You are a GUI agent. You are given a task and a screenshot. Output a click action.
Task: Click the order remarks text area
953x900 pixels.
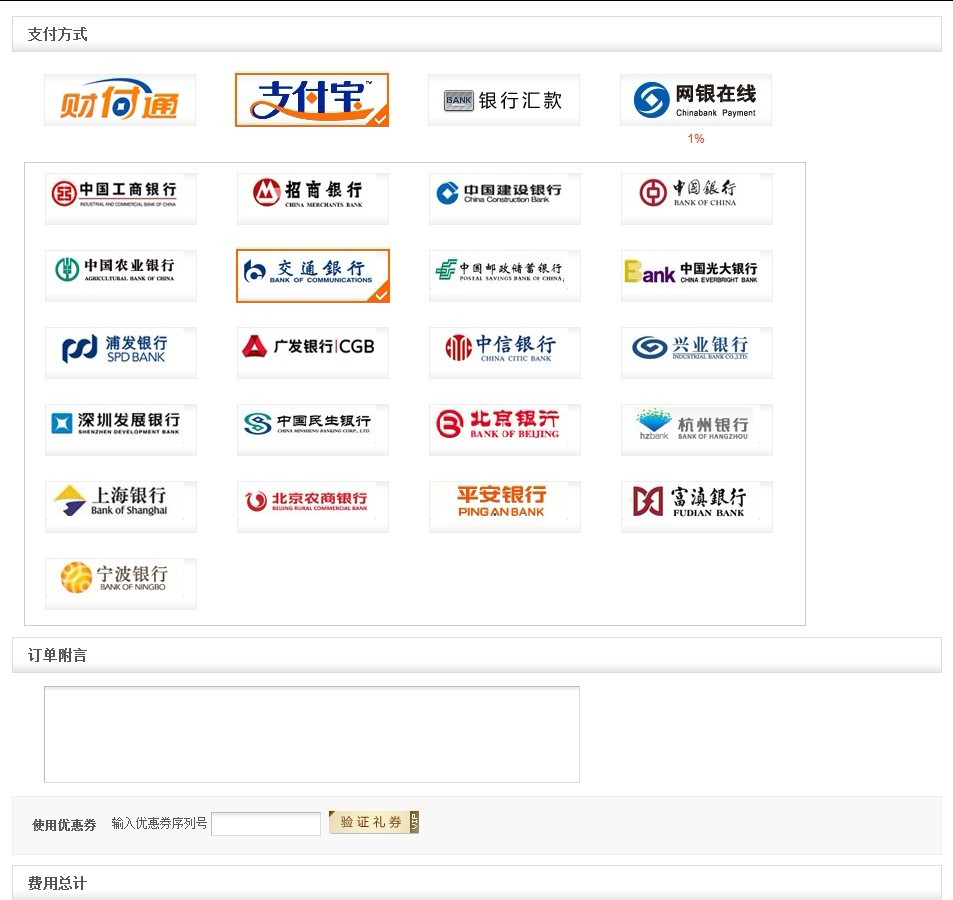coord(312,734)
